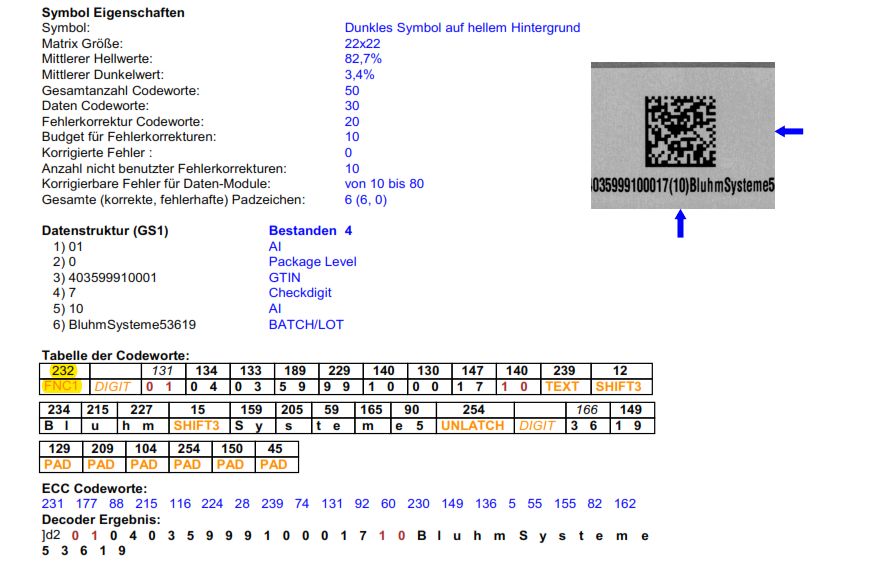Select the '45' pad codeword cell
The height and width of the screenshot is (573, 871).
coord(275,449)
